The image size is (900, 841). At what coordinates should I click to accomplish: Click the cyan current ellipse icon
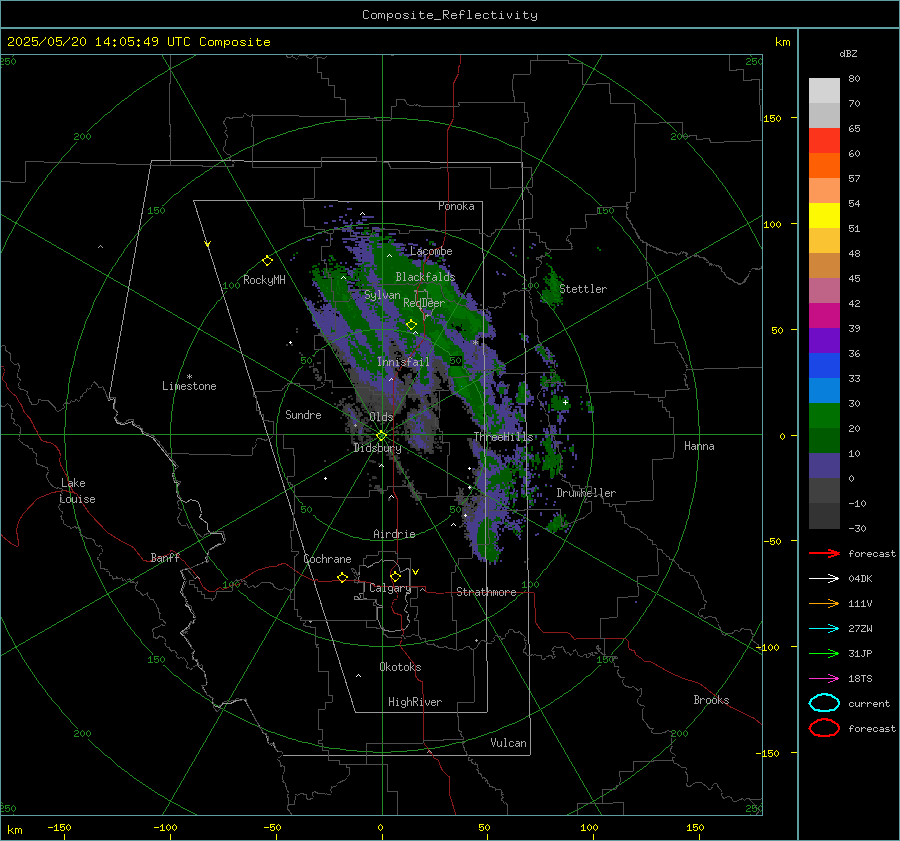[x=824, y=703]
